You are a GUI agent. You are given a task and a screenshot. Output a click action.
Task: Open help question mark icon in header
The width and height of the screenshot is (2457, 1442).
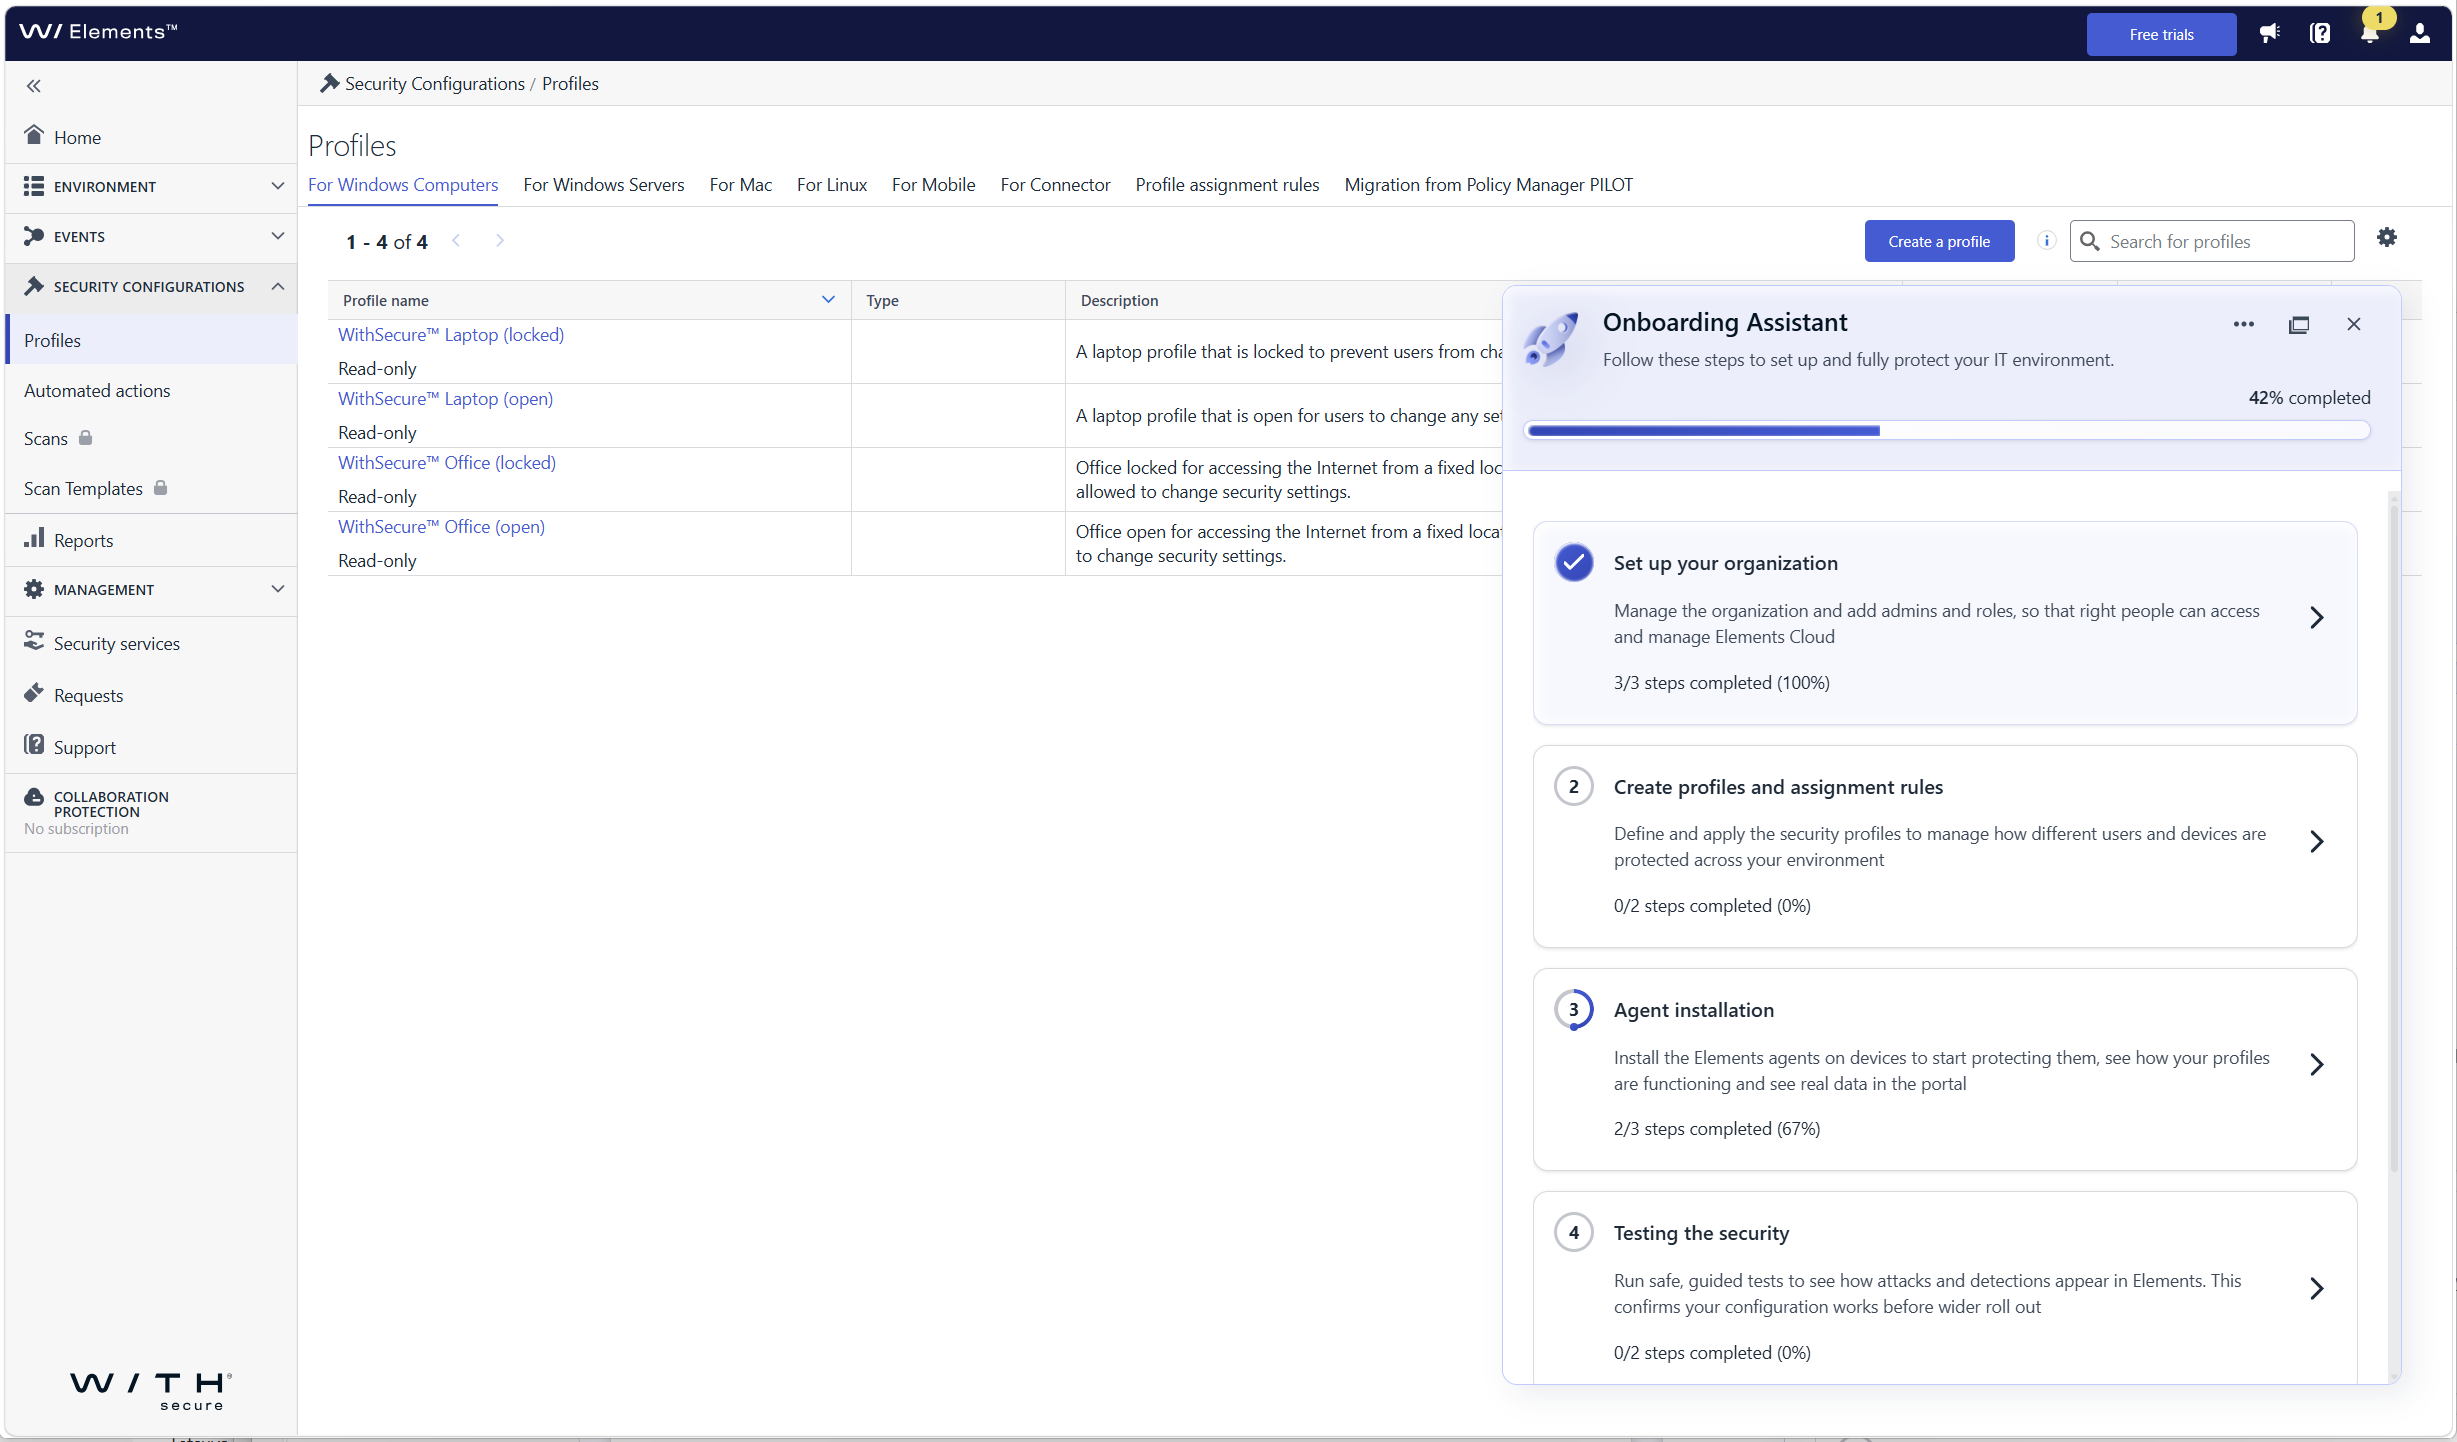(x=2319, y=34)
